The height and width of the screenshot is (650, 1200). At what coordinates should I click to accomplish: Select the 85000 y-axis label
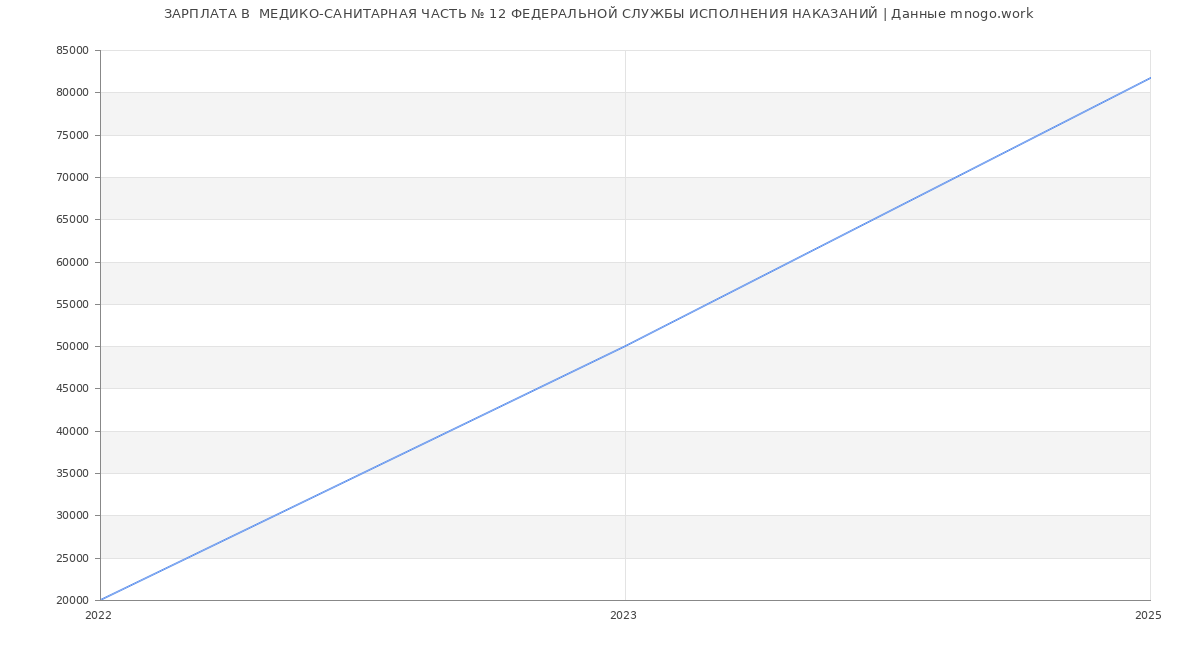point(72,50)
